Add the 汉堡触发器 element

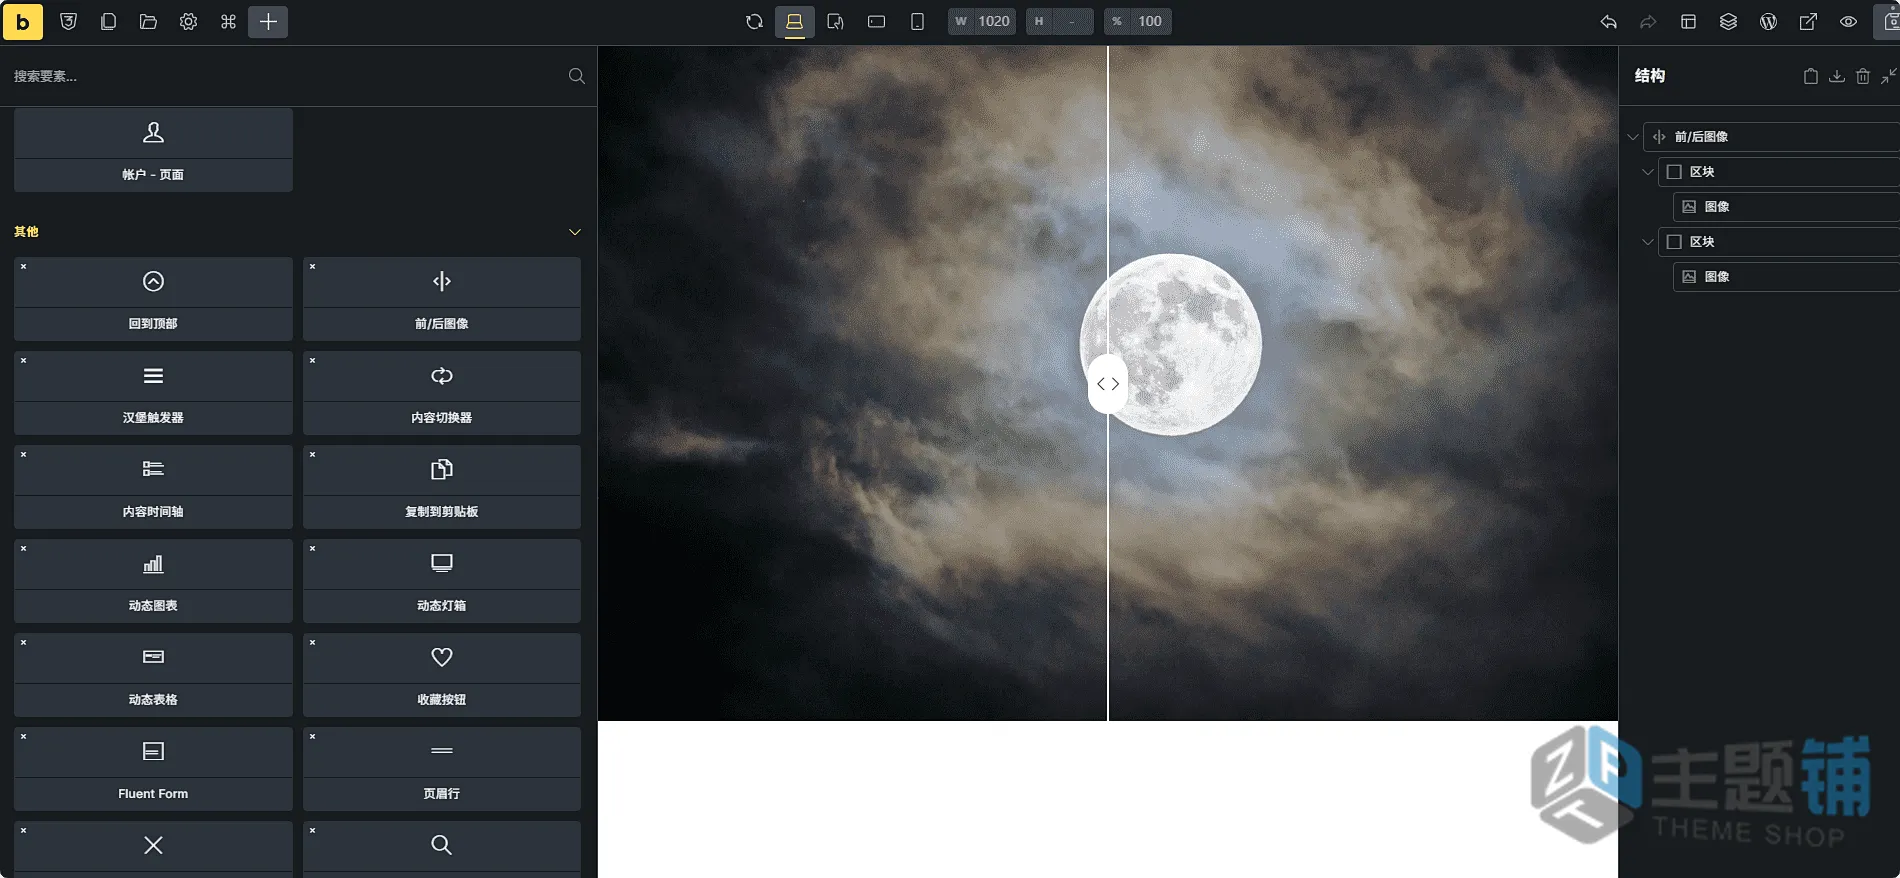153,393
